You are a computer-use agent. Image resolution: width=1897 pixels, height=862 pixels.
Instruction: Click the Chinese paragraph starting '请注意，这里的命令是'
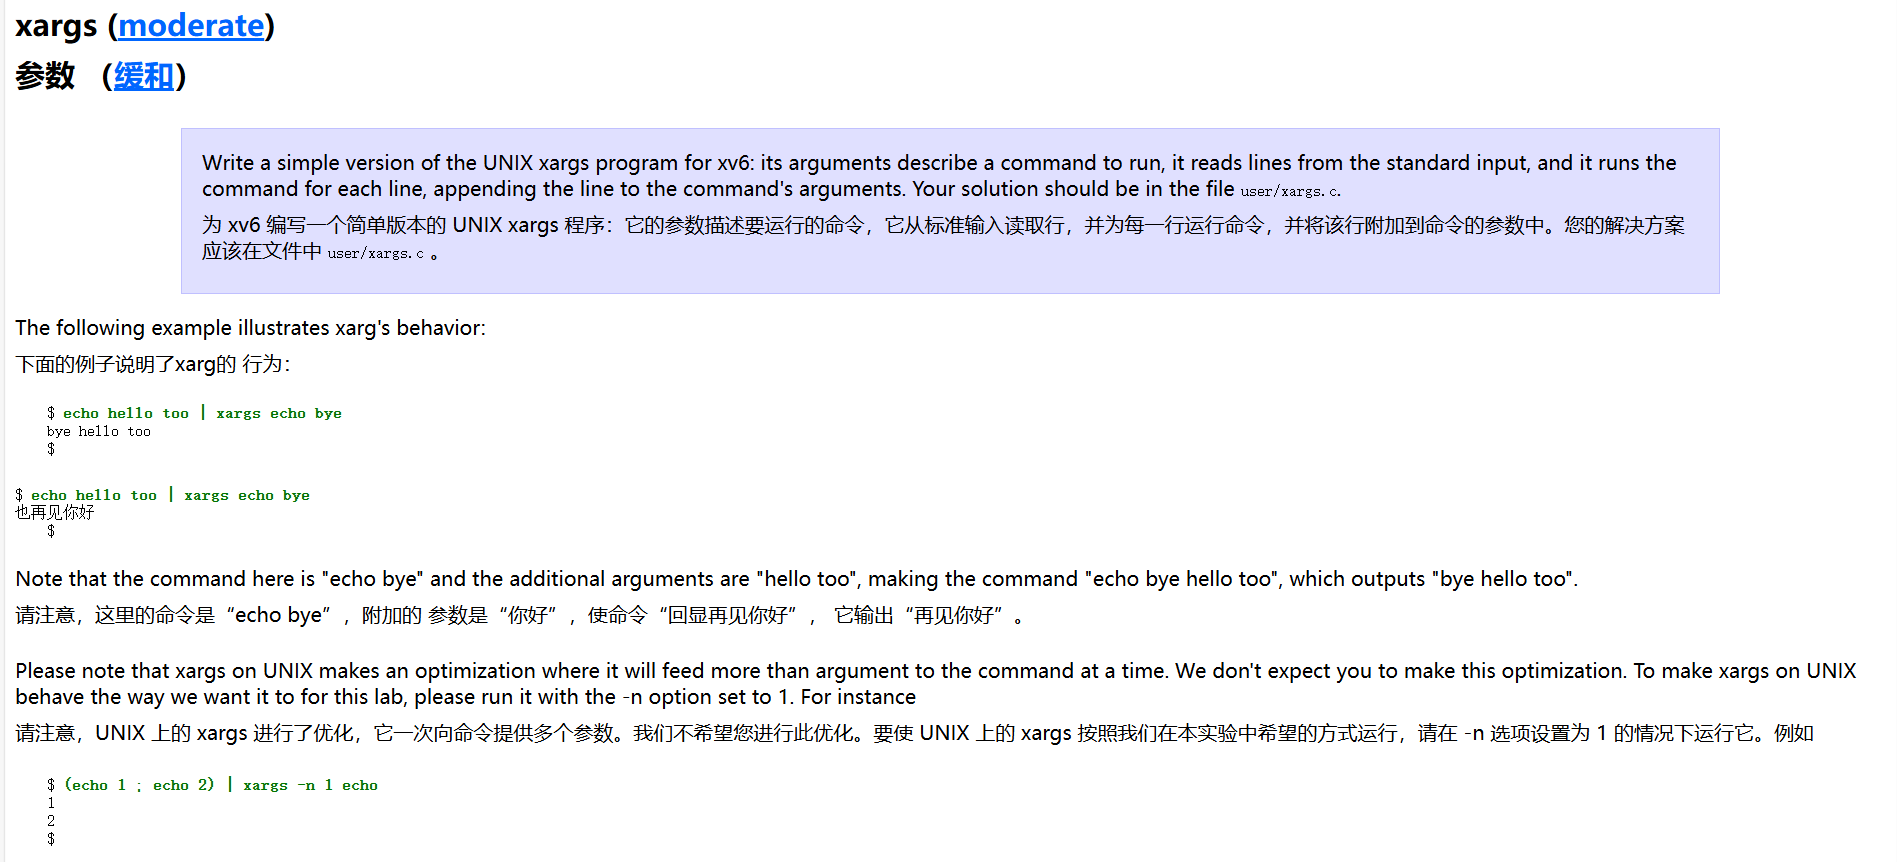click(x=520, y=615)
